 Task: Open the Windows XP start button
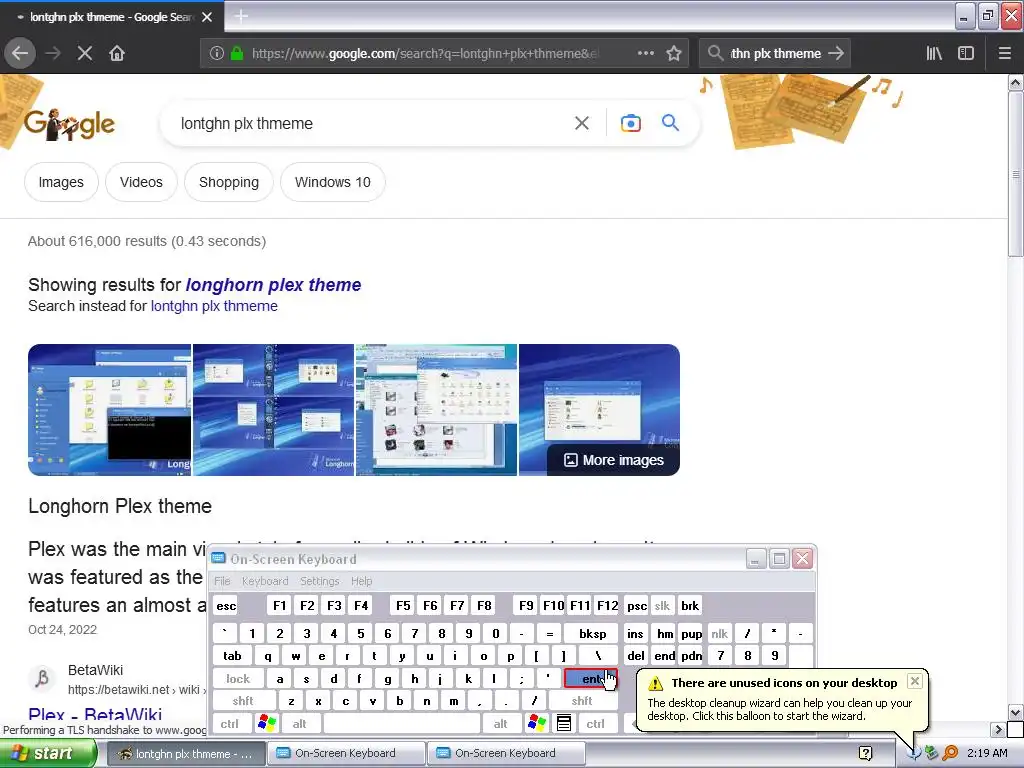point(48,754)
